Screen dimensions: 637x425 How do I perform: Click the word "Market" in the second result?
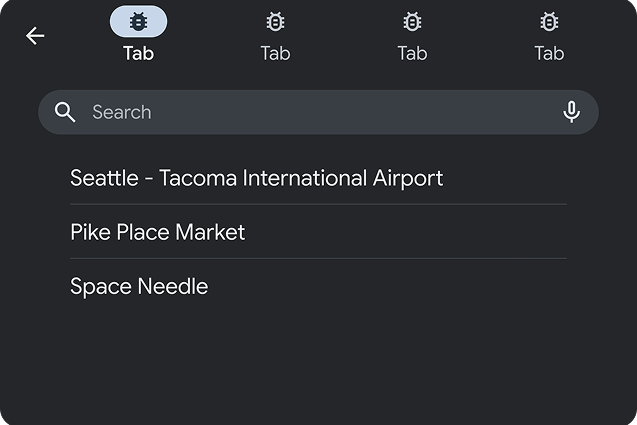tap(210, 232)
